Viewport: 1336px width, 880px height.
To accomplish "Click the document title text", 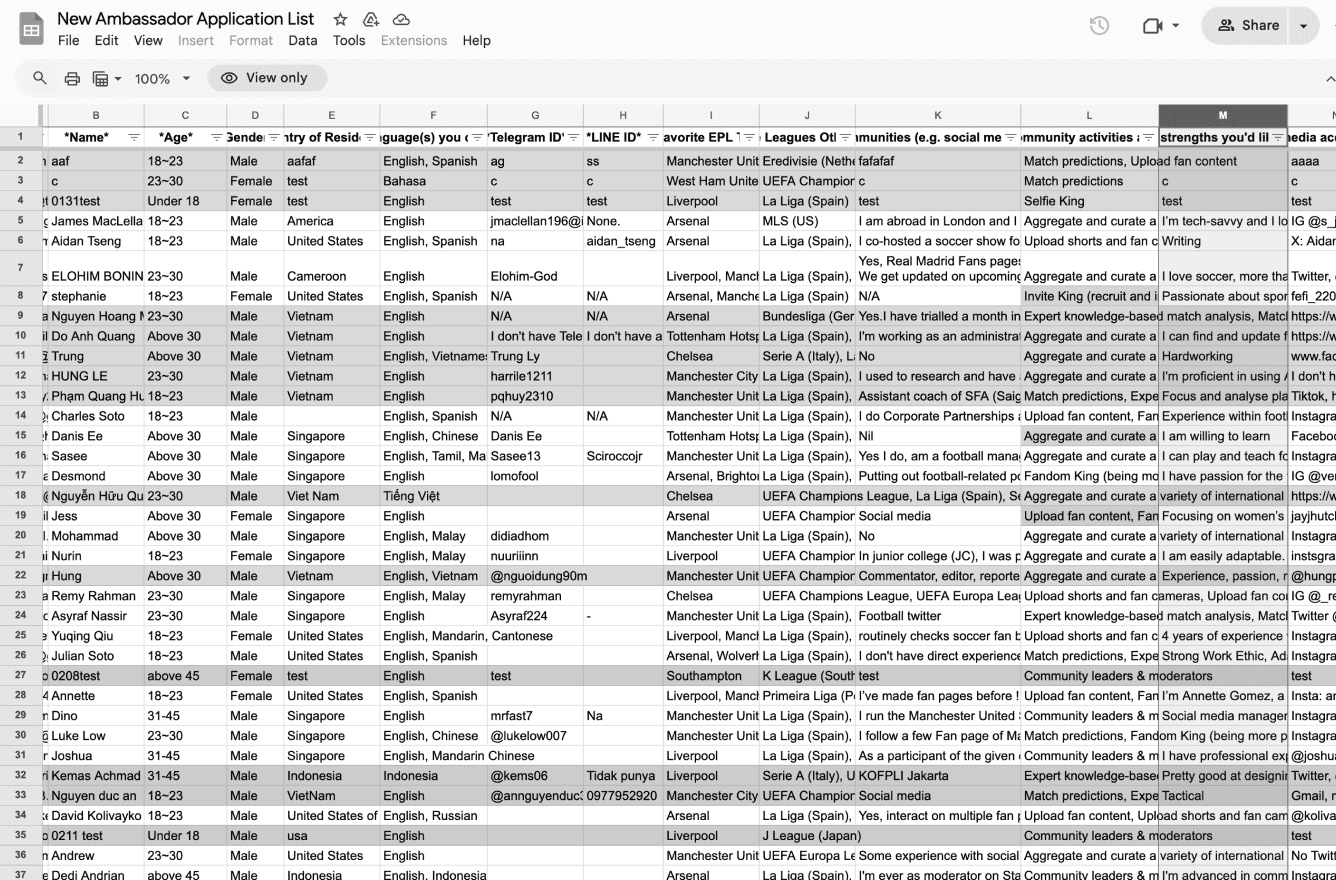I will coord(186,19).
